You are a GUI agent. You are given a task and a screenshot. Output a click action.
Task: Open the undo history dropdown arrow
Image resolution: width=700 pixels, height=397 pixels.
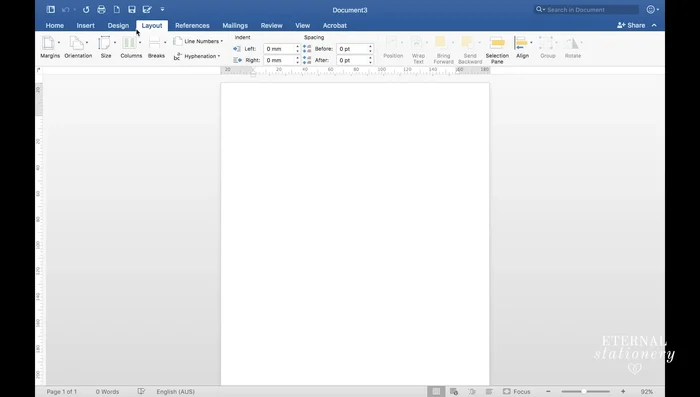click(75, 9)
